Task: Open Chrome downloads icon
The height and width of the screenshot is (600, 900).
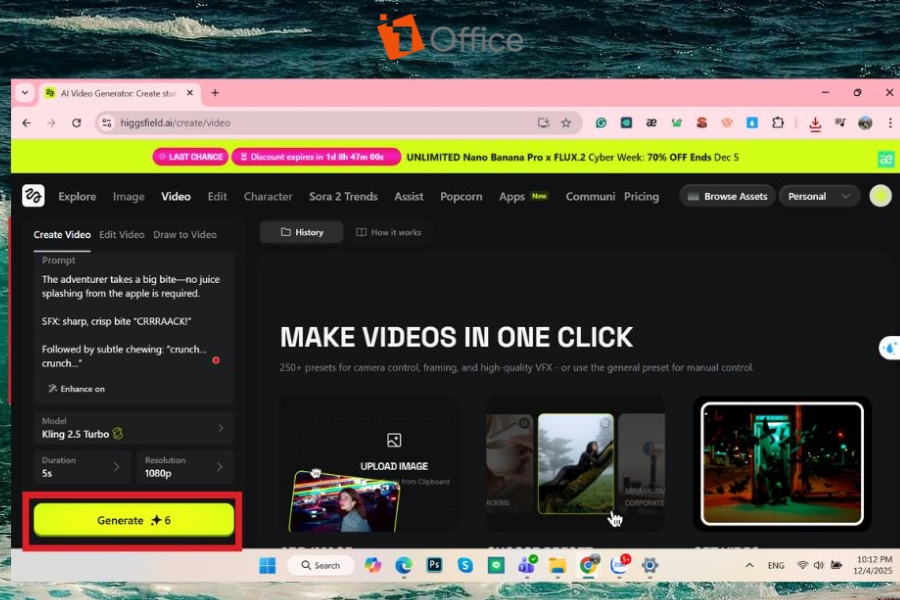Action: [815, 123]
